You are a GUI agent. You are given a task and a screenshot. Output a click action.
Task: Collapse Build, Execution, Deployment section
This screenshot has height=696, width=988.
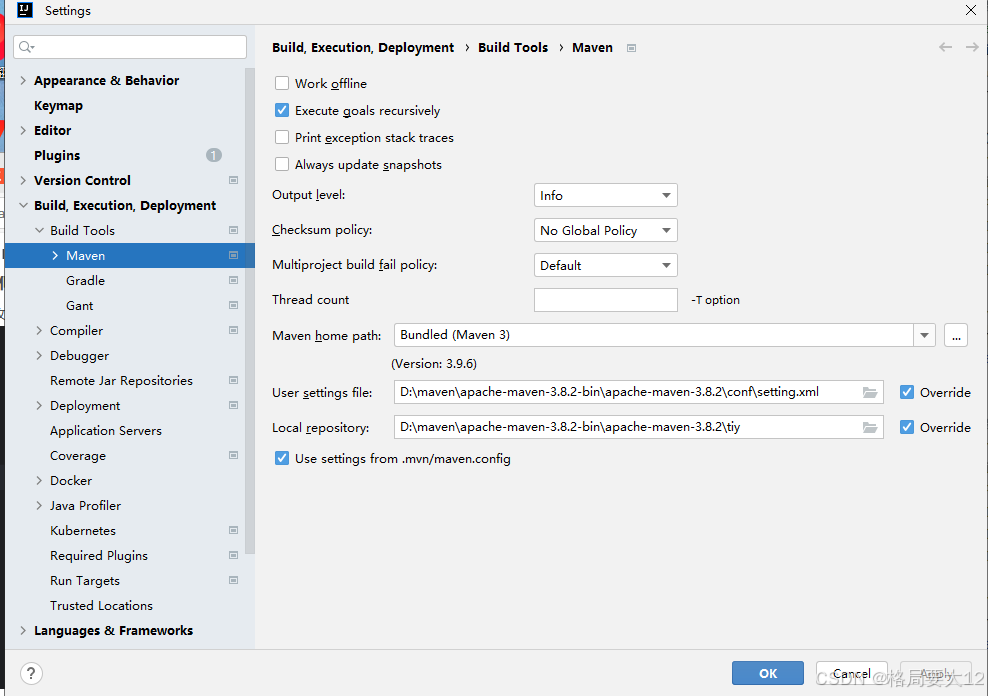pos(23,205)
